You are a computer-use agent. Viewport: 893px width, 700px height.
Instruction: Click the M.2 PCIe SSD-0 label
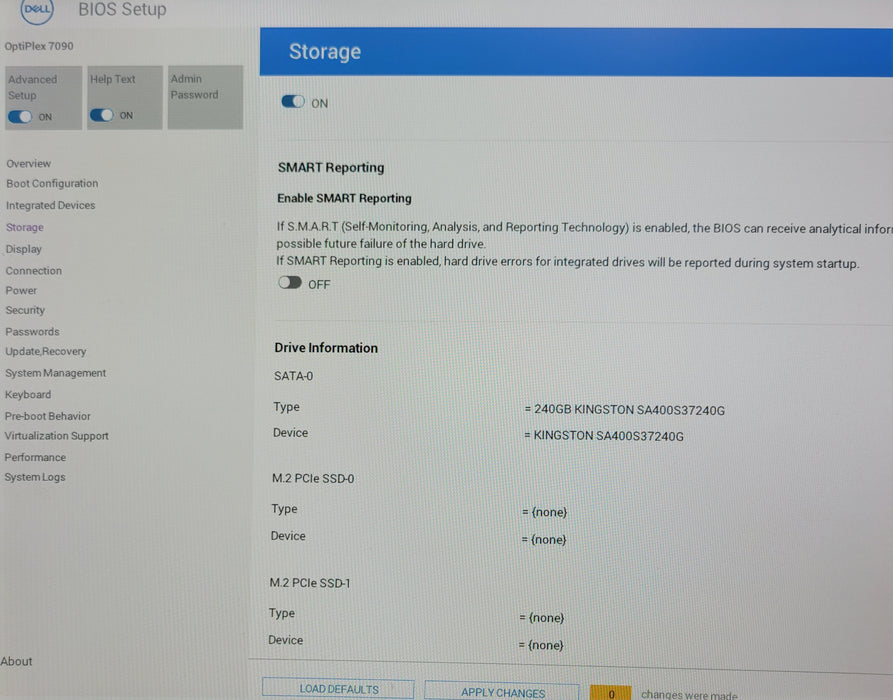(x=313, y=478)
